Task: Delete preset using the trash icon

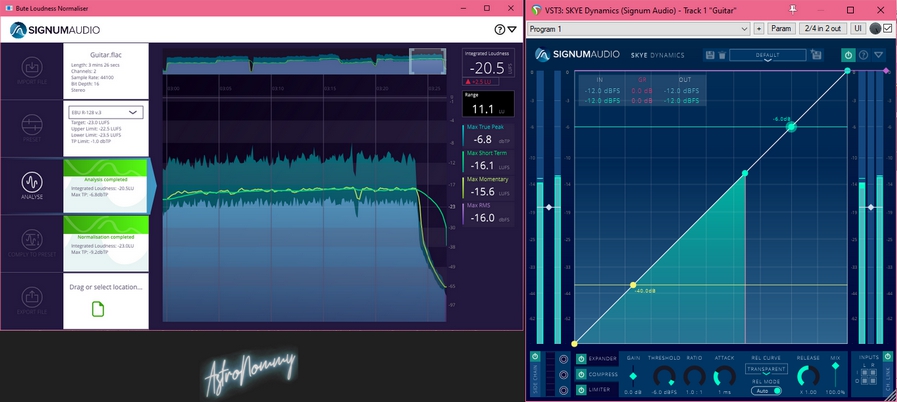Action: pos(722,56)
